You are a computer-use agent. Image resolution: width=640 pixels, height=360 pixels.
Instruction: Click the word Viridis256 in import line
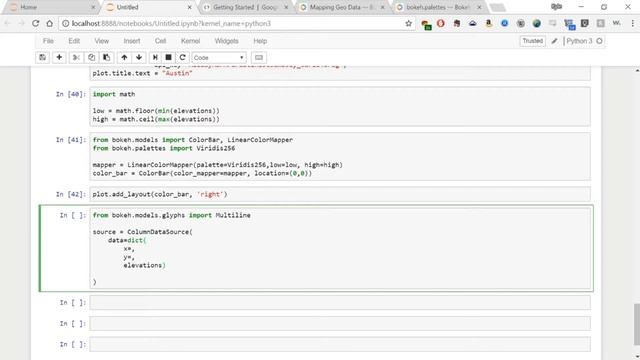(x=216, y=148)
